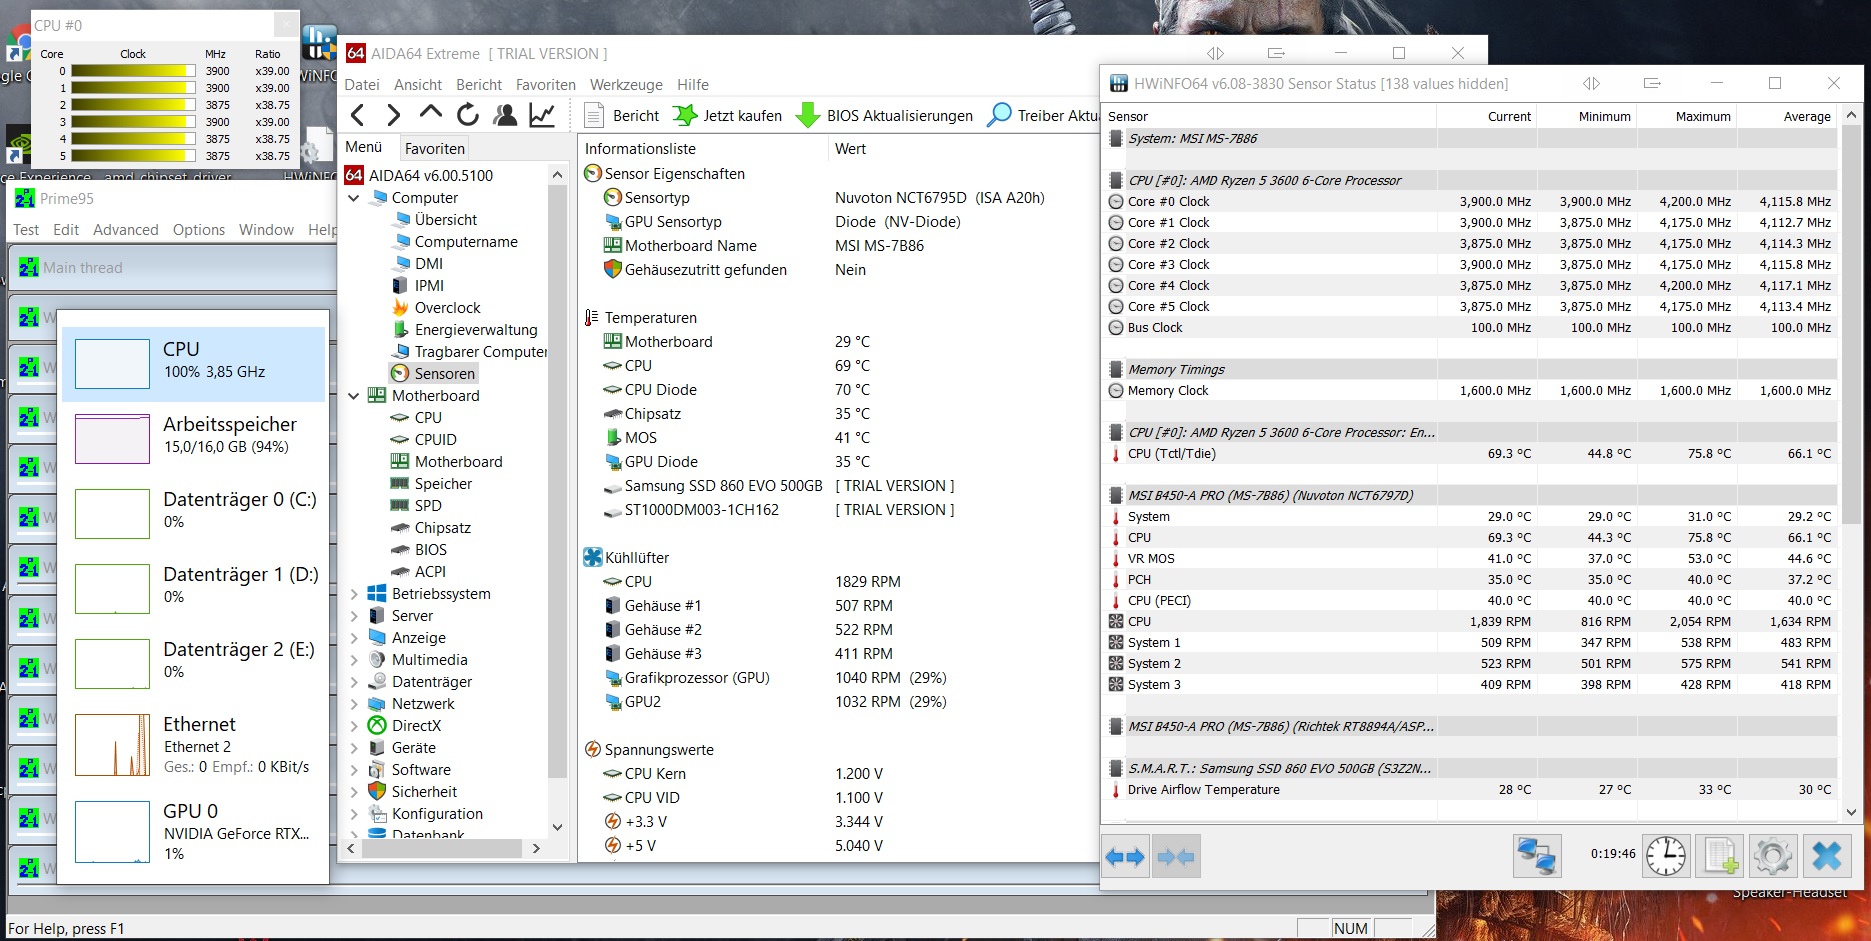Open BIOS Aktualisierungen in AIDA64 toolbar
The image size is (1871, 941).
point(884,115)
